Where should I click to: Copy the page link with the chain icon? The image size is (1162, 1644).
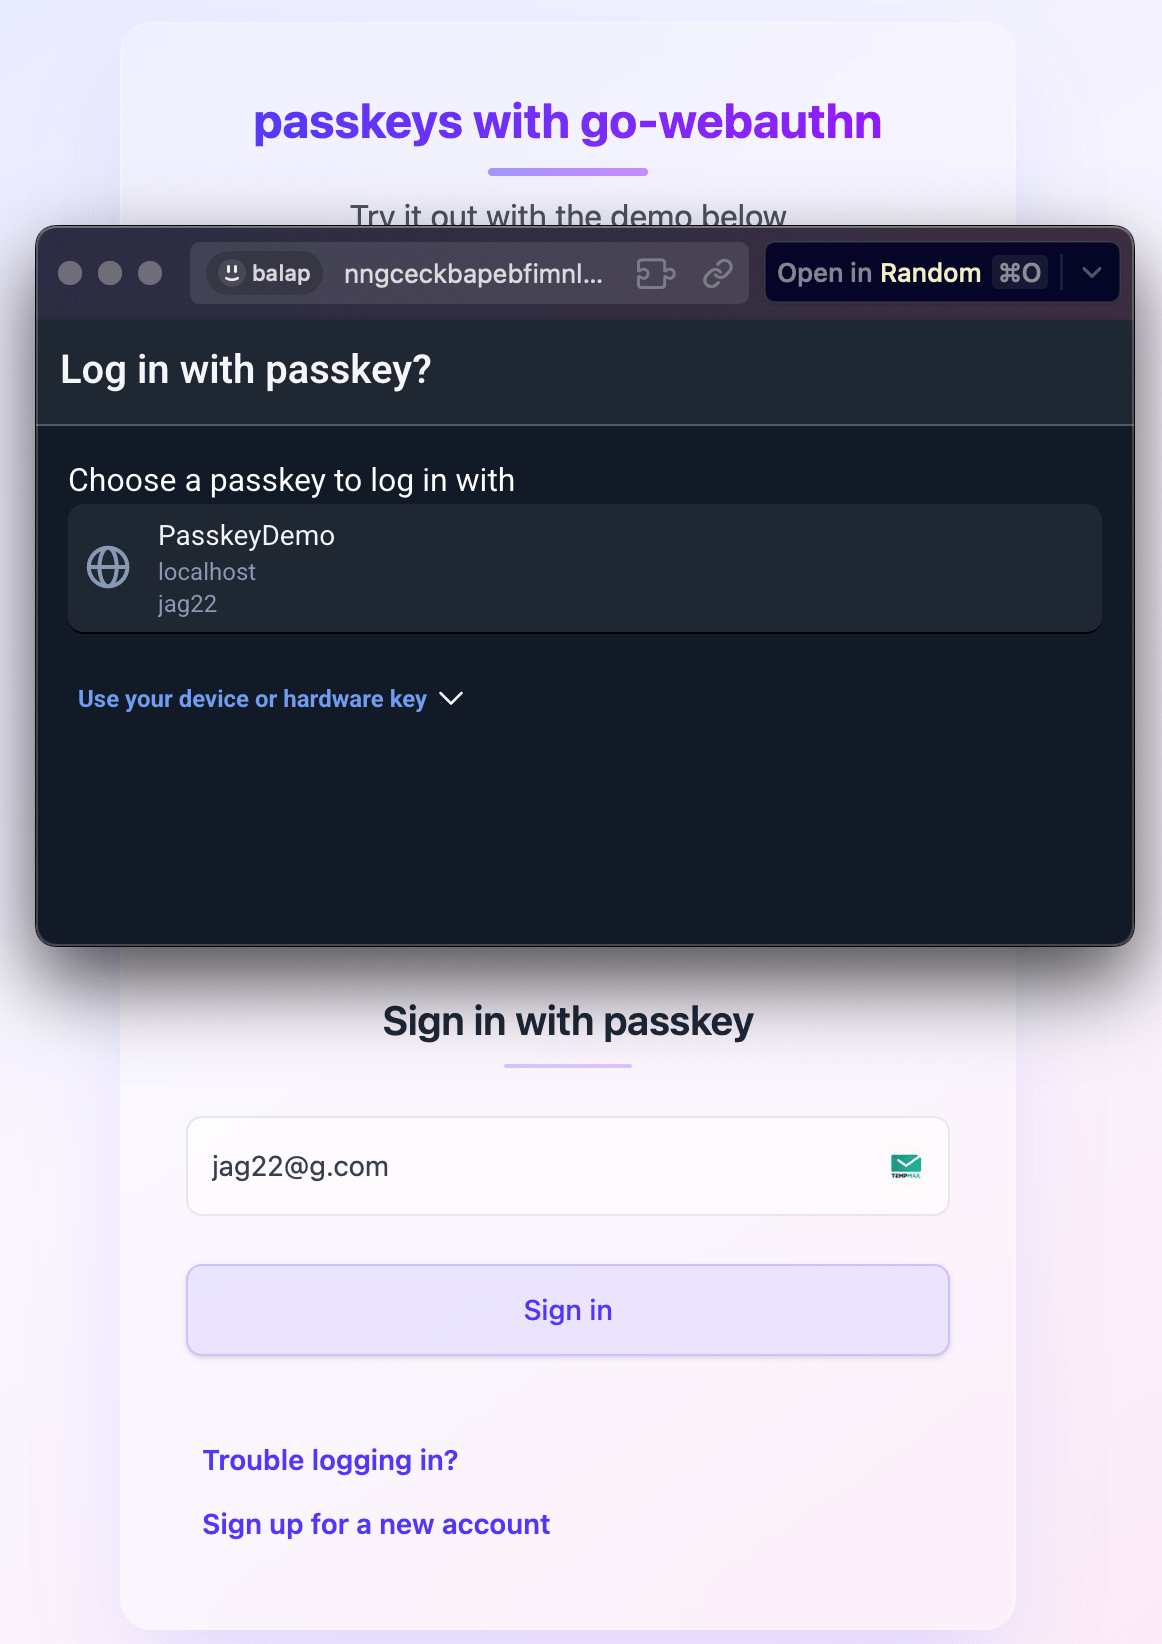(x=718, y=273)
